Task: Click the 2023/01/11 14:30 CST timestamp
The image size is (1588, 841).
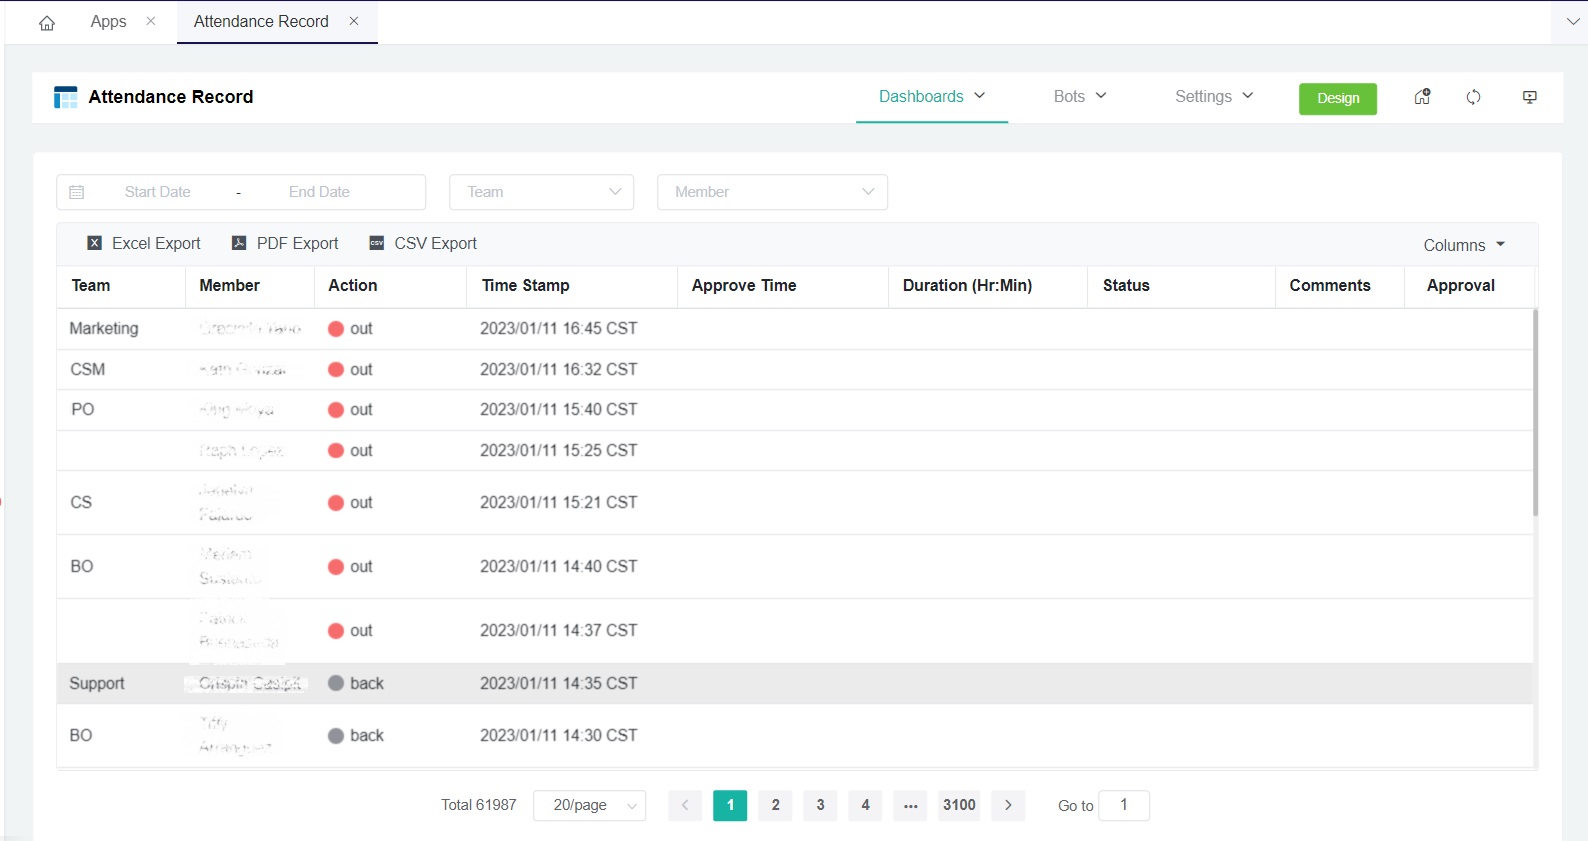Action: [558, 735]
